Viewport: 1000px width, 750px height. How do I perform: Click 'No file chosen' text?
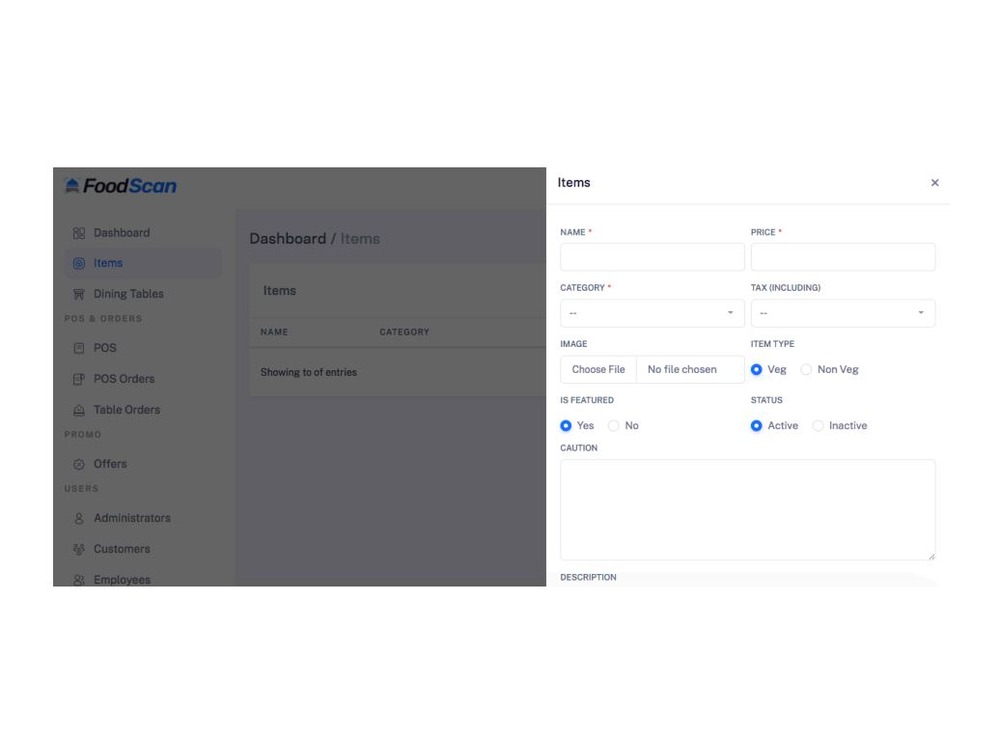[x=682, y=369]
